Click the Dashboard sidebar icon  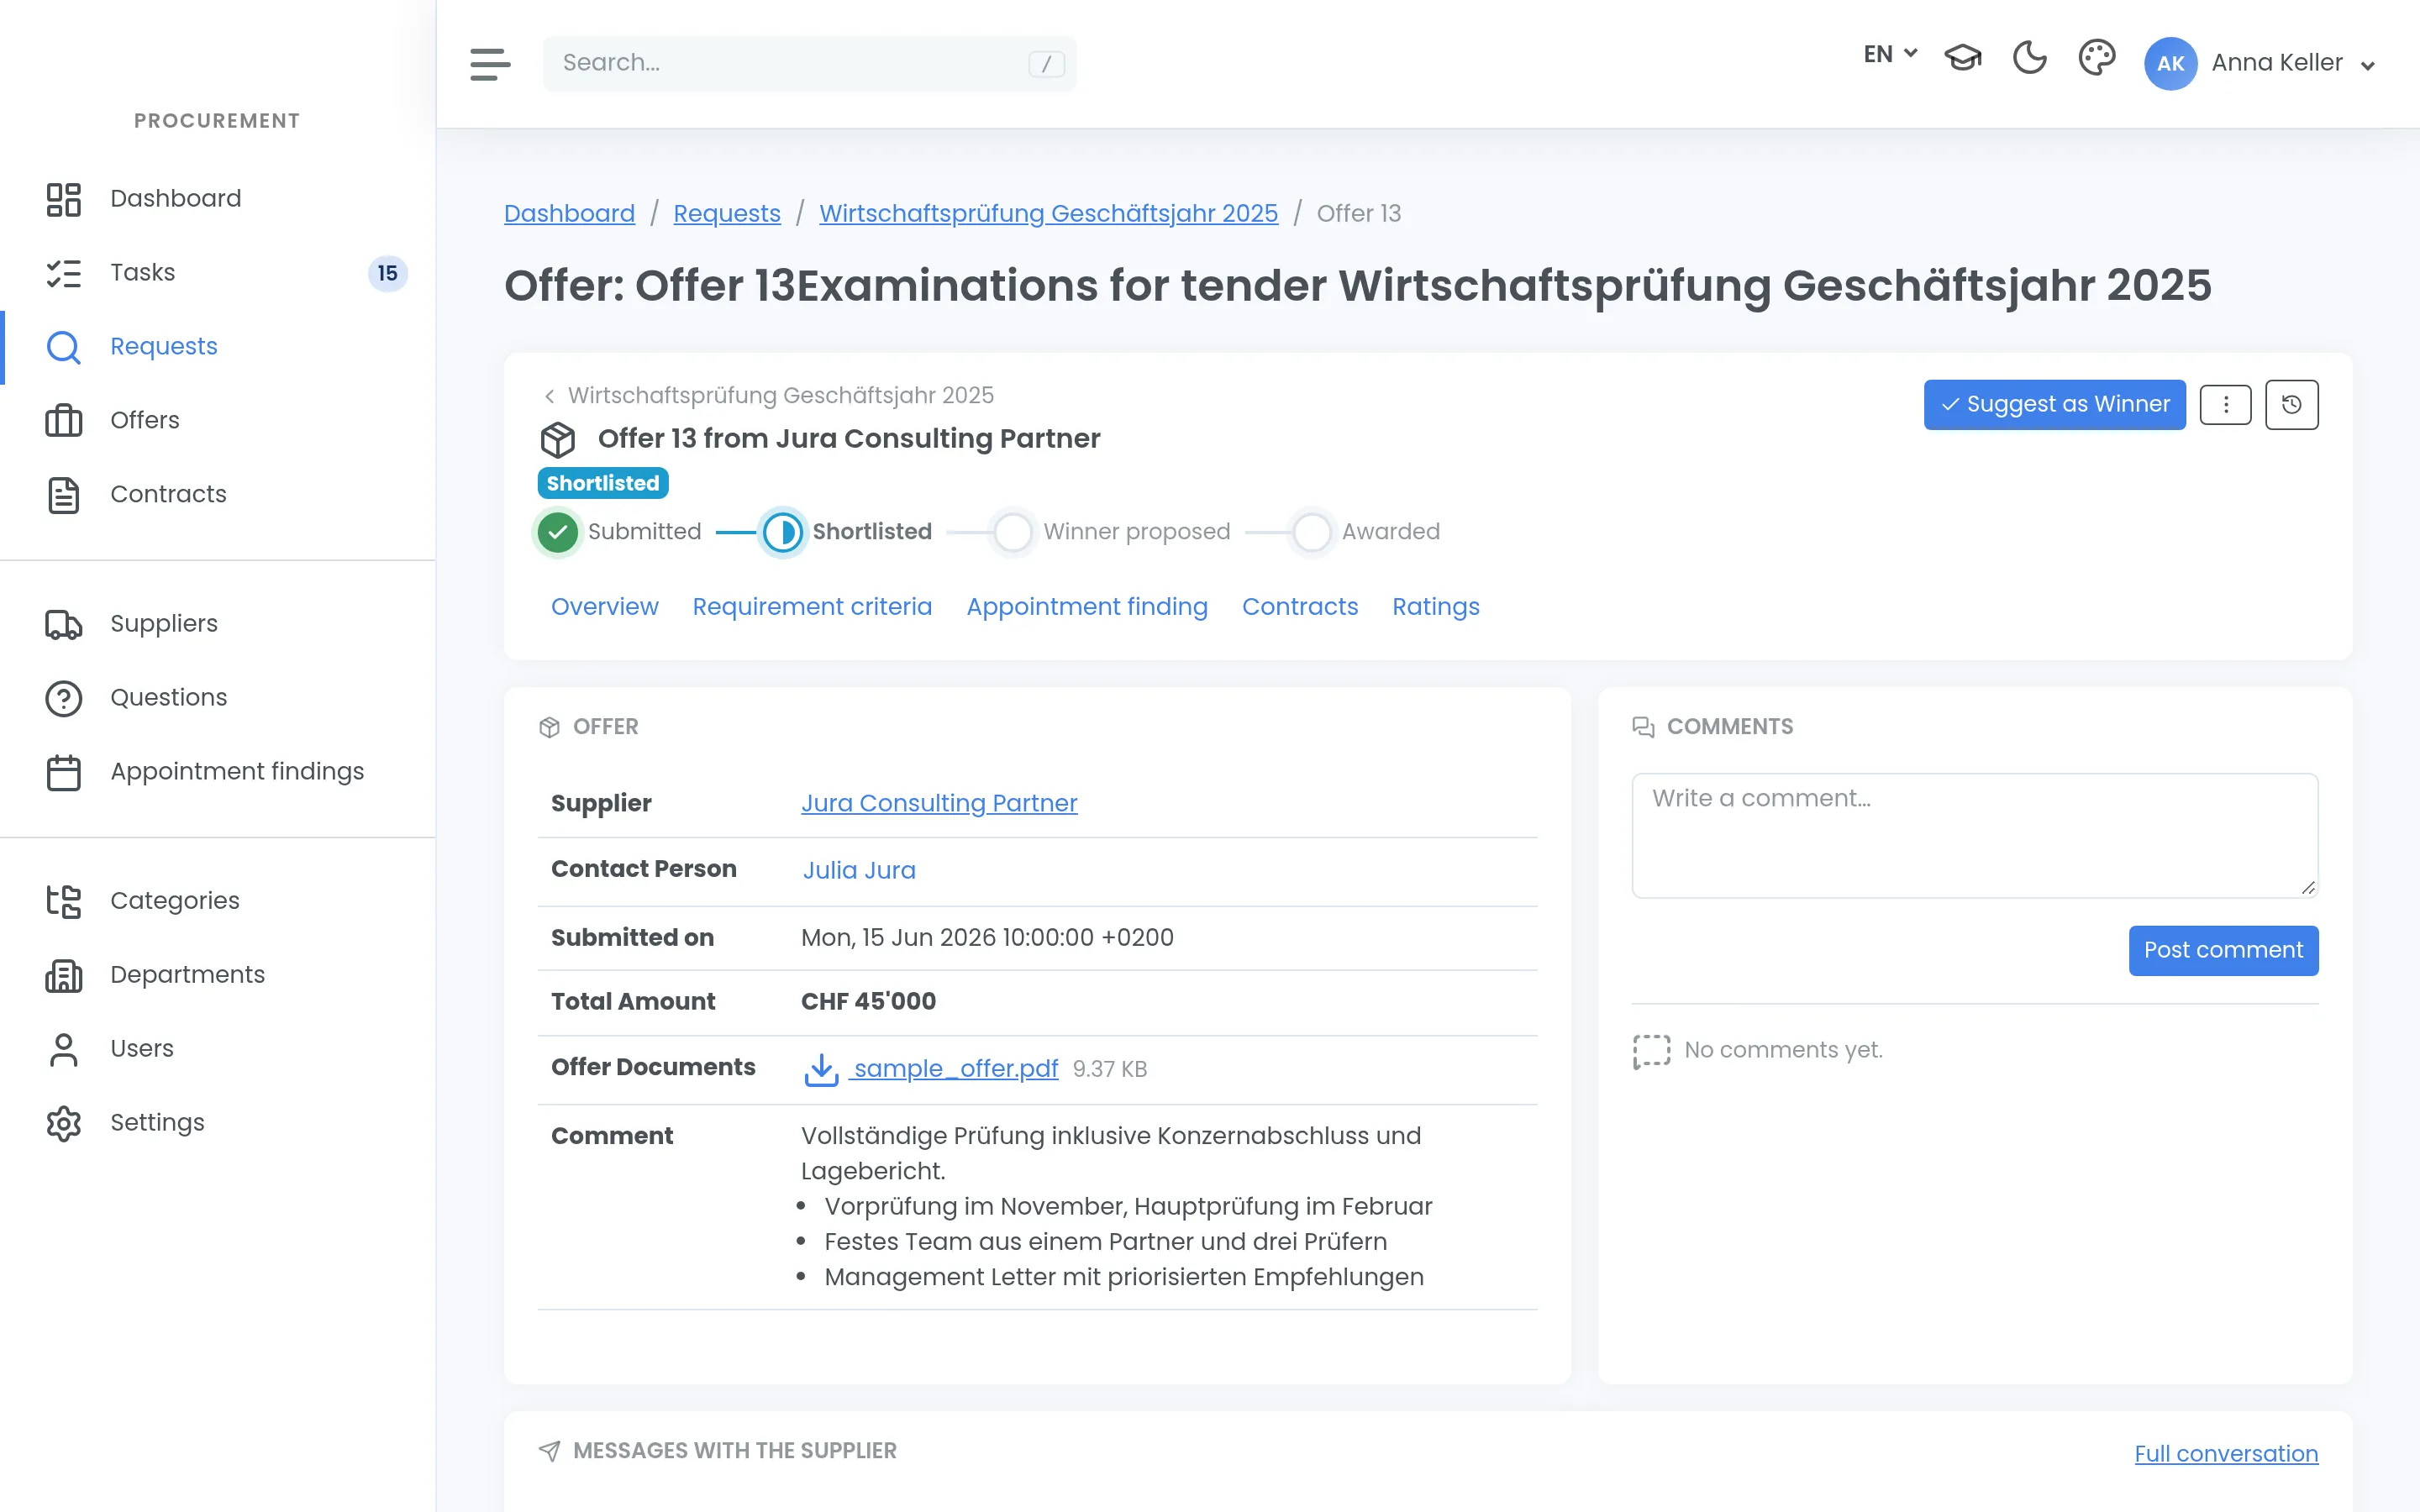click(x=63, y=199)
